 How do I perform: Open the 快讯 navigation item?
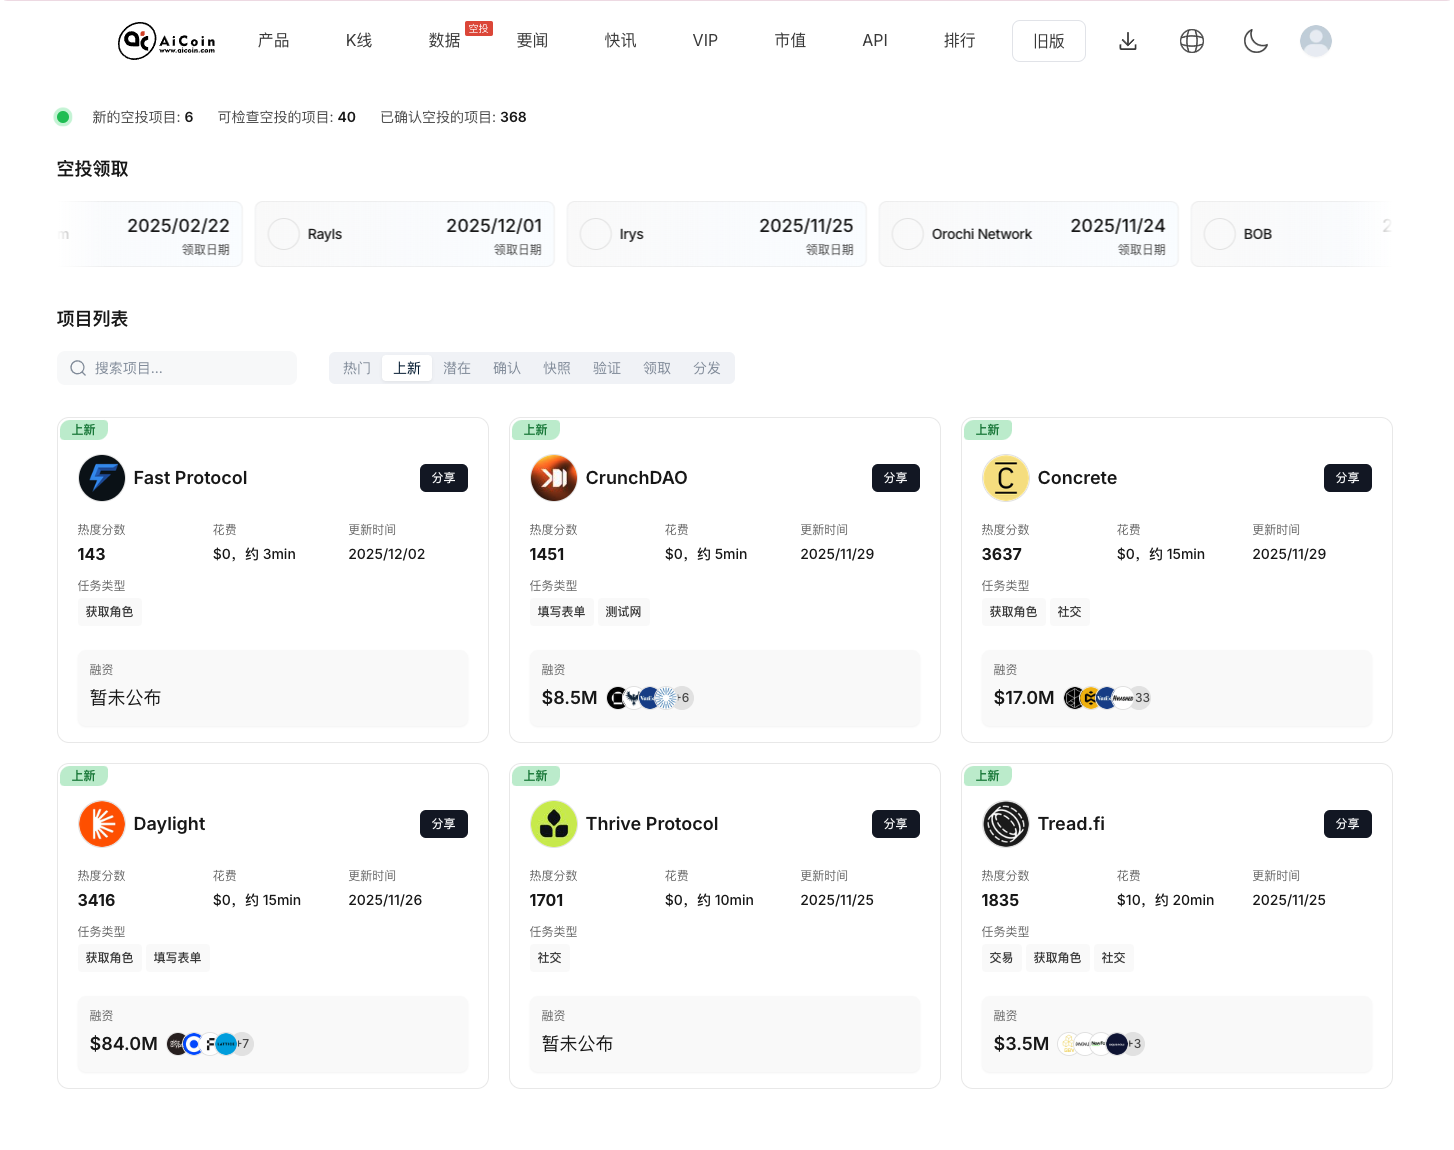[620, 41]
